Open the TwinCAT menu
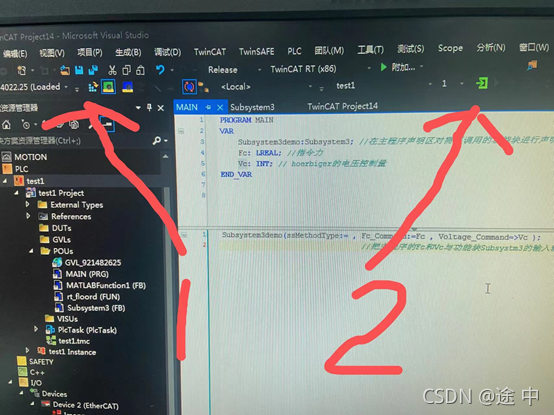 (x=210, y=52)
